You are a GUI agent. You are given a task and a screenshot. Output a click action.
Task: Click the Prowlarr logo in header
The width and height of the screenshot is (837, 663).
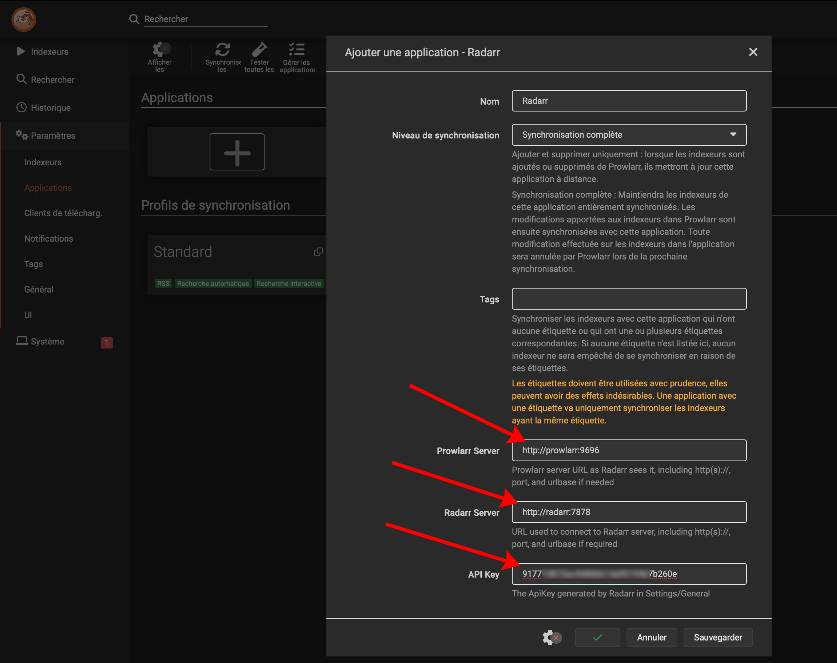[23, 18]
